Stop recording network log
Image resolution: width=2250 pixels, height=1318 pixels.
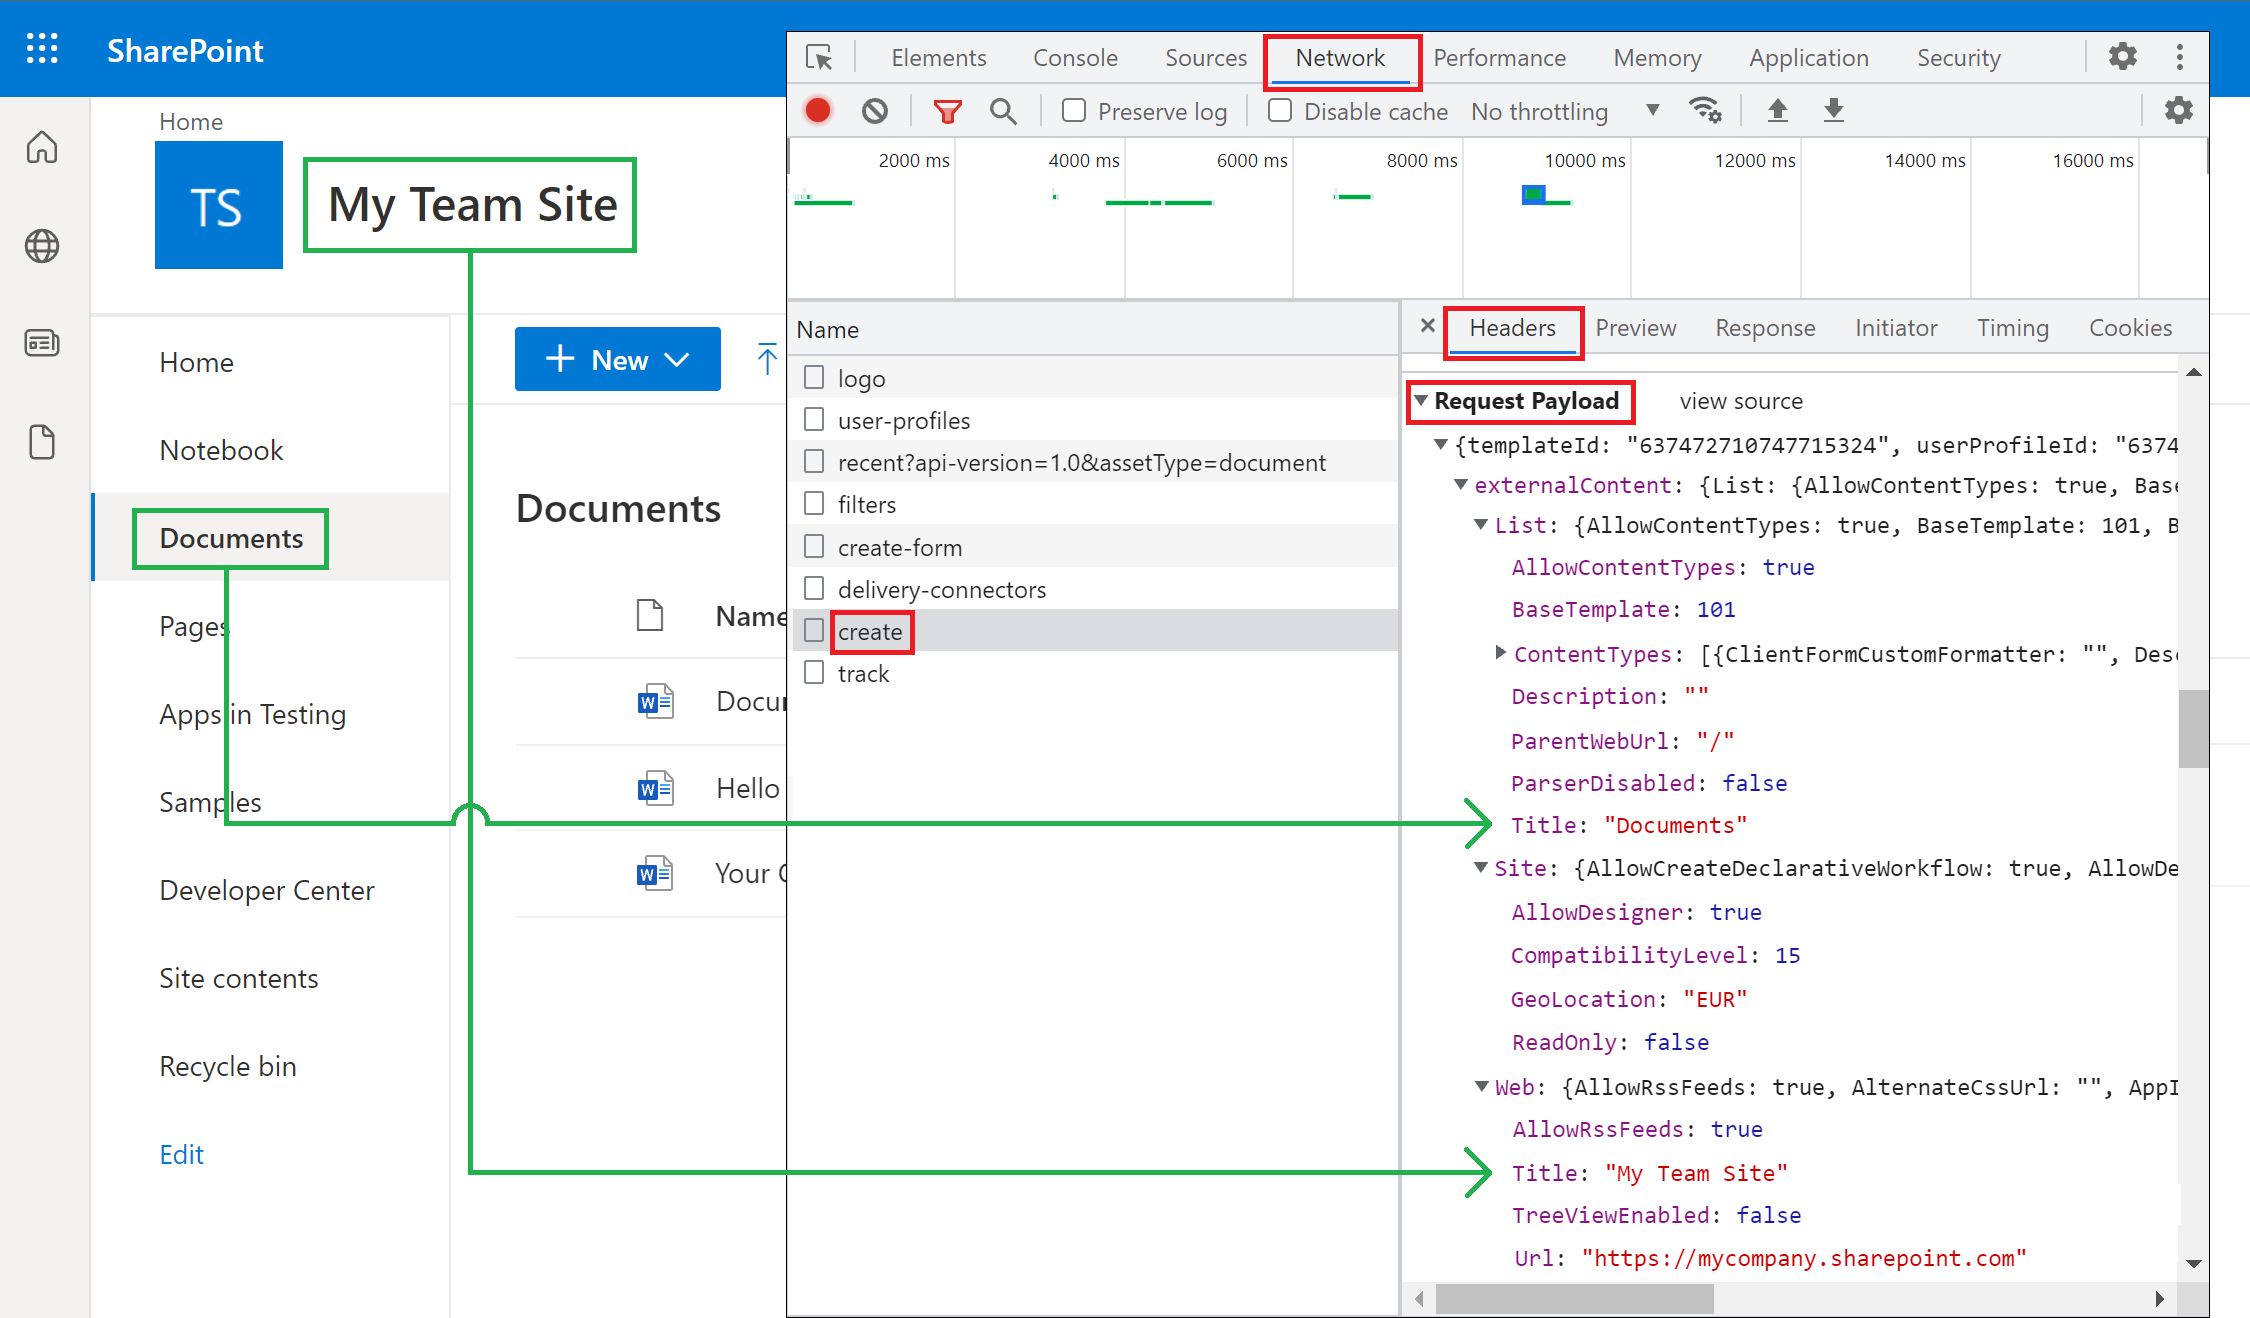click(x=817, y=110)
